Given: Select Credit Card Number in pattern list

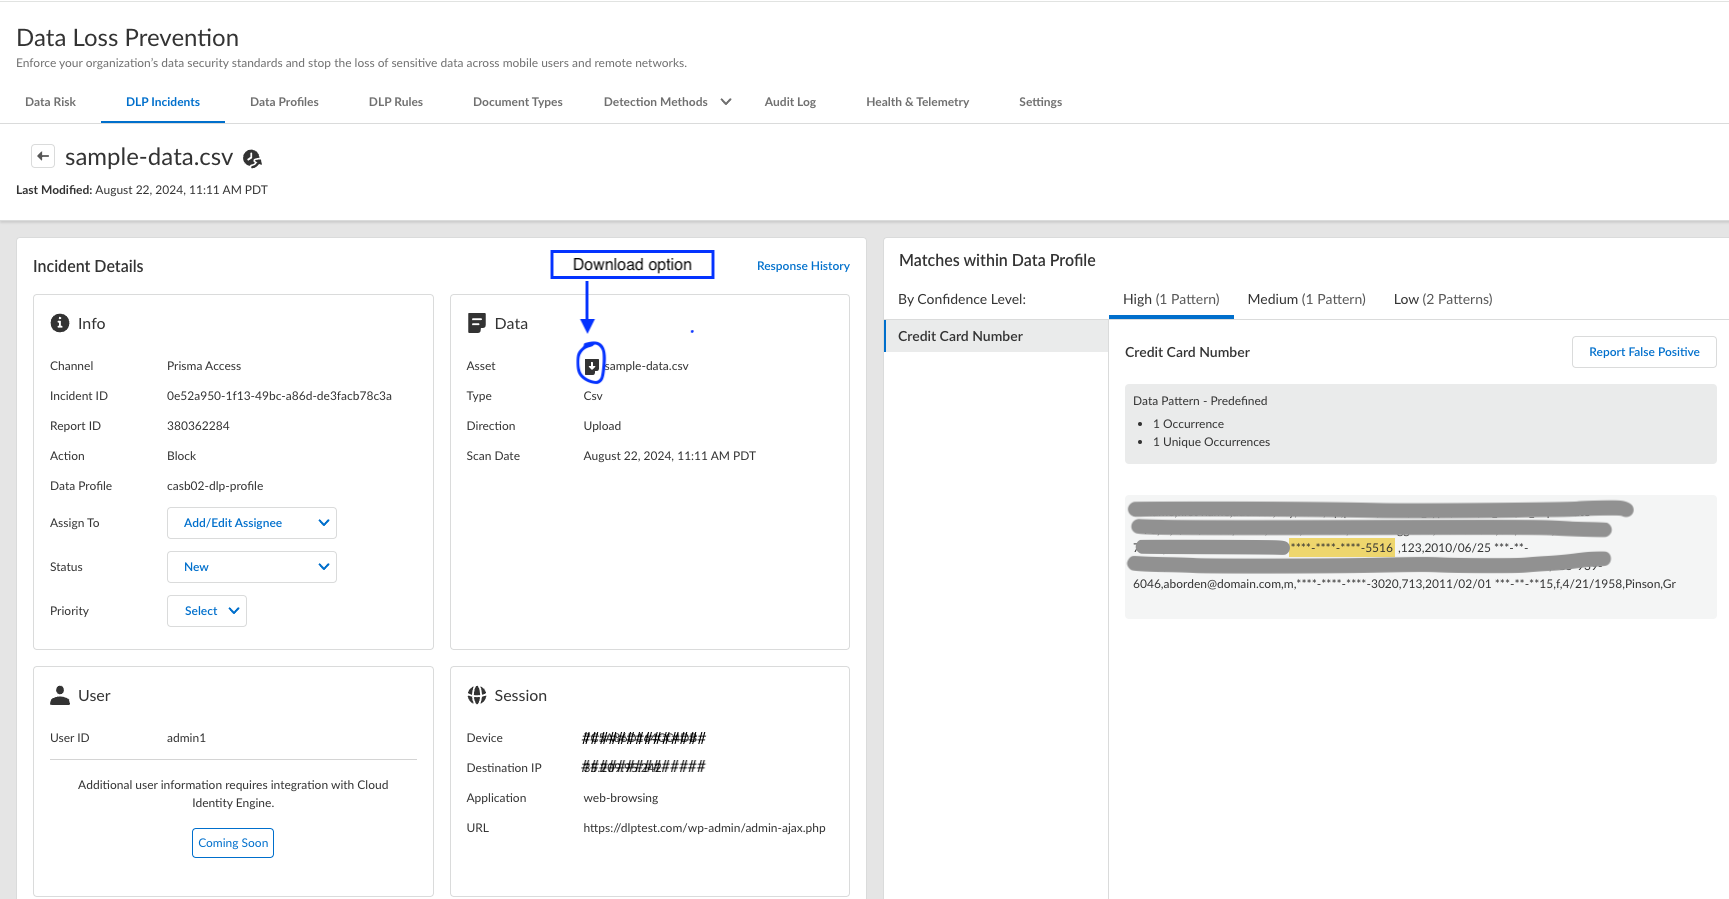Looking at the screenshot, I should pos(960,336).
